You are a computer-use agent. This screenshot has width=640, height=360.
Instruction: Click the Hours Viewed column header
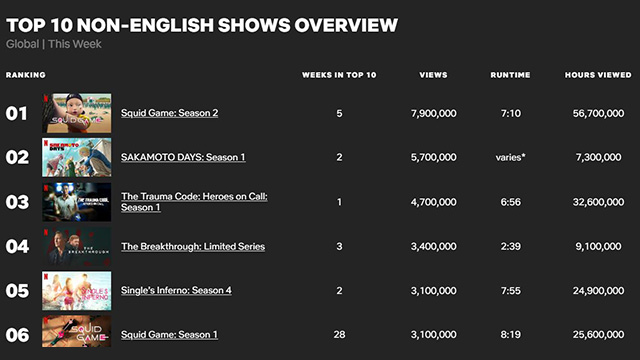[x=598, y=75]
